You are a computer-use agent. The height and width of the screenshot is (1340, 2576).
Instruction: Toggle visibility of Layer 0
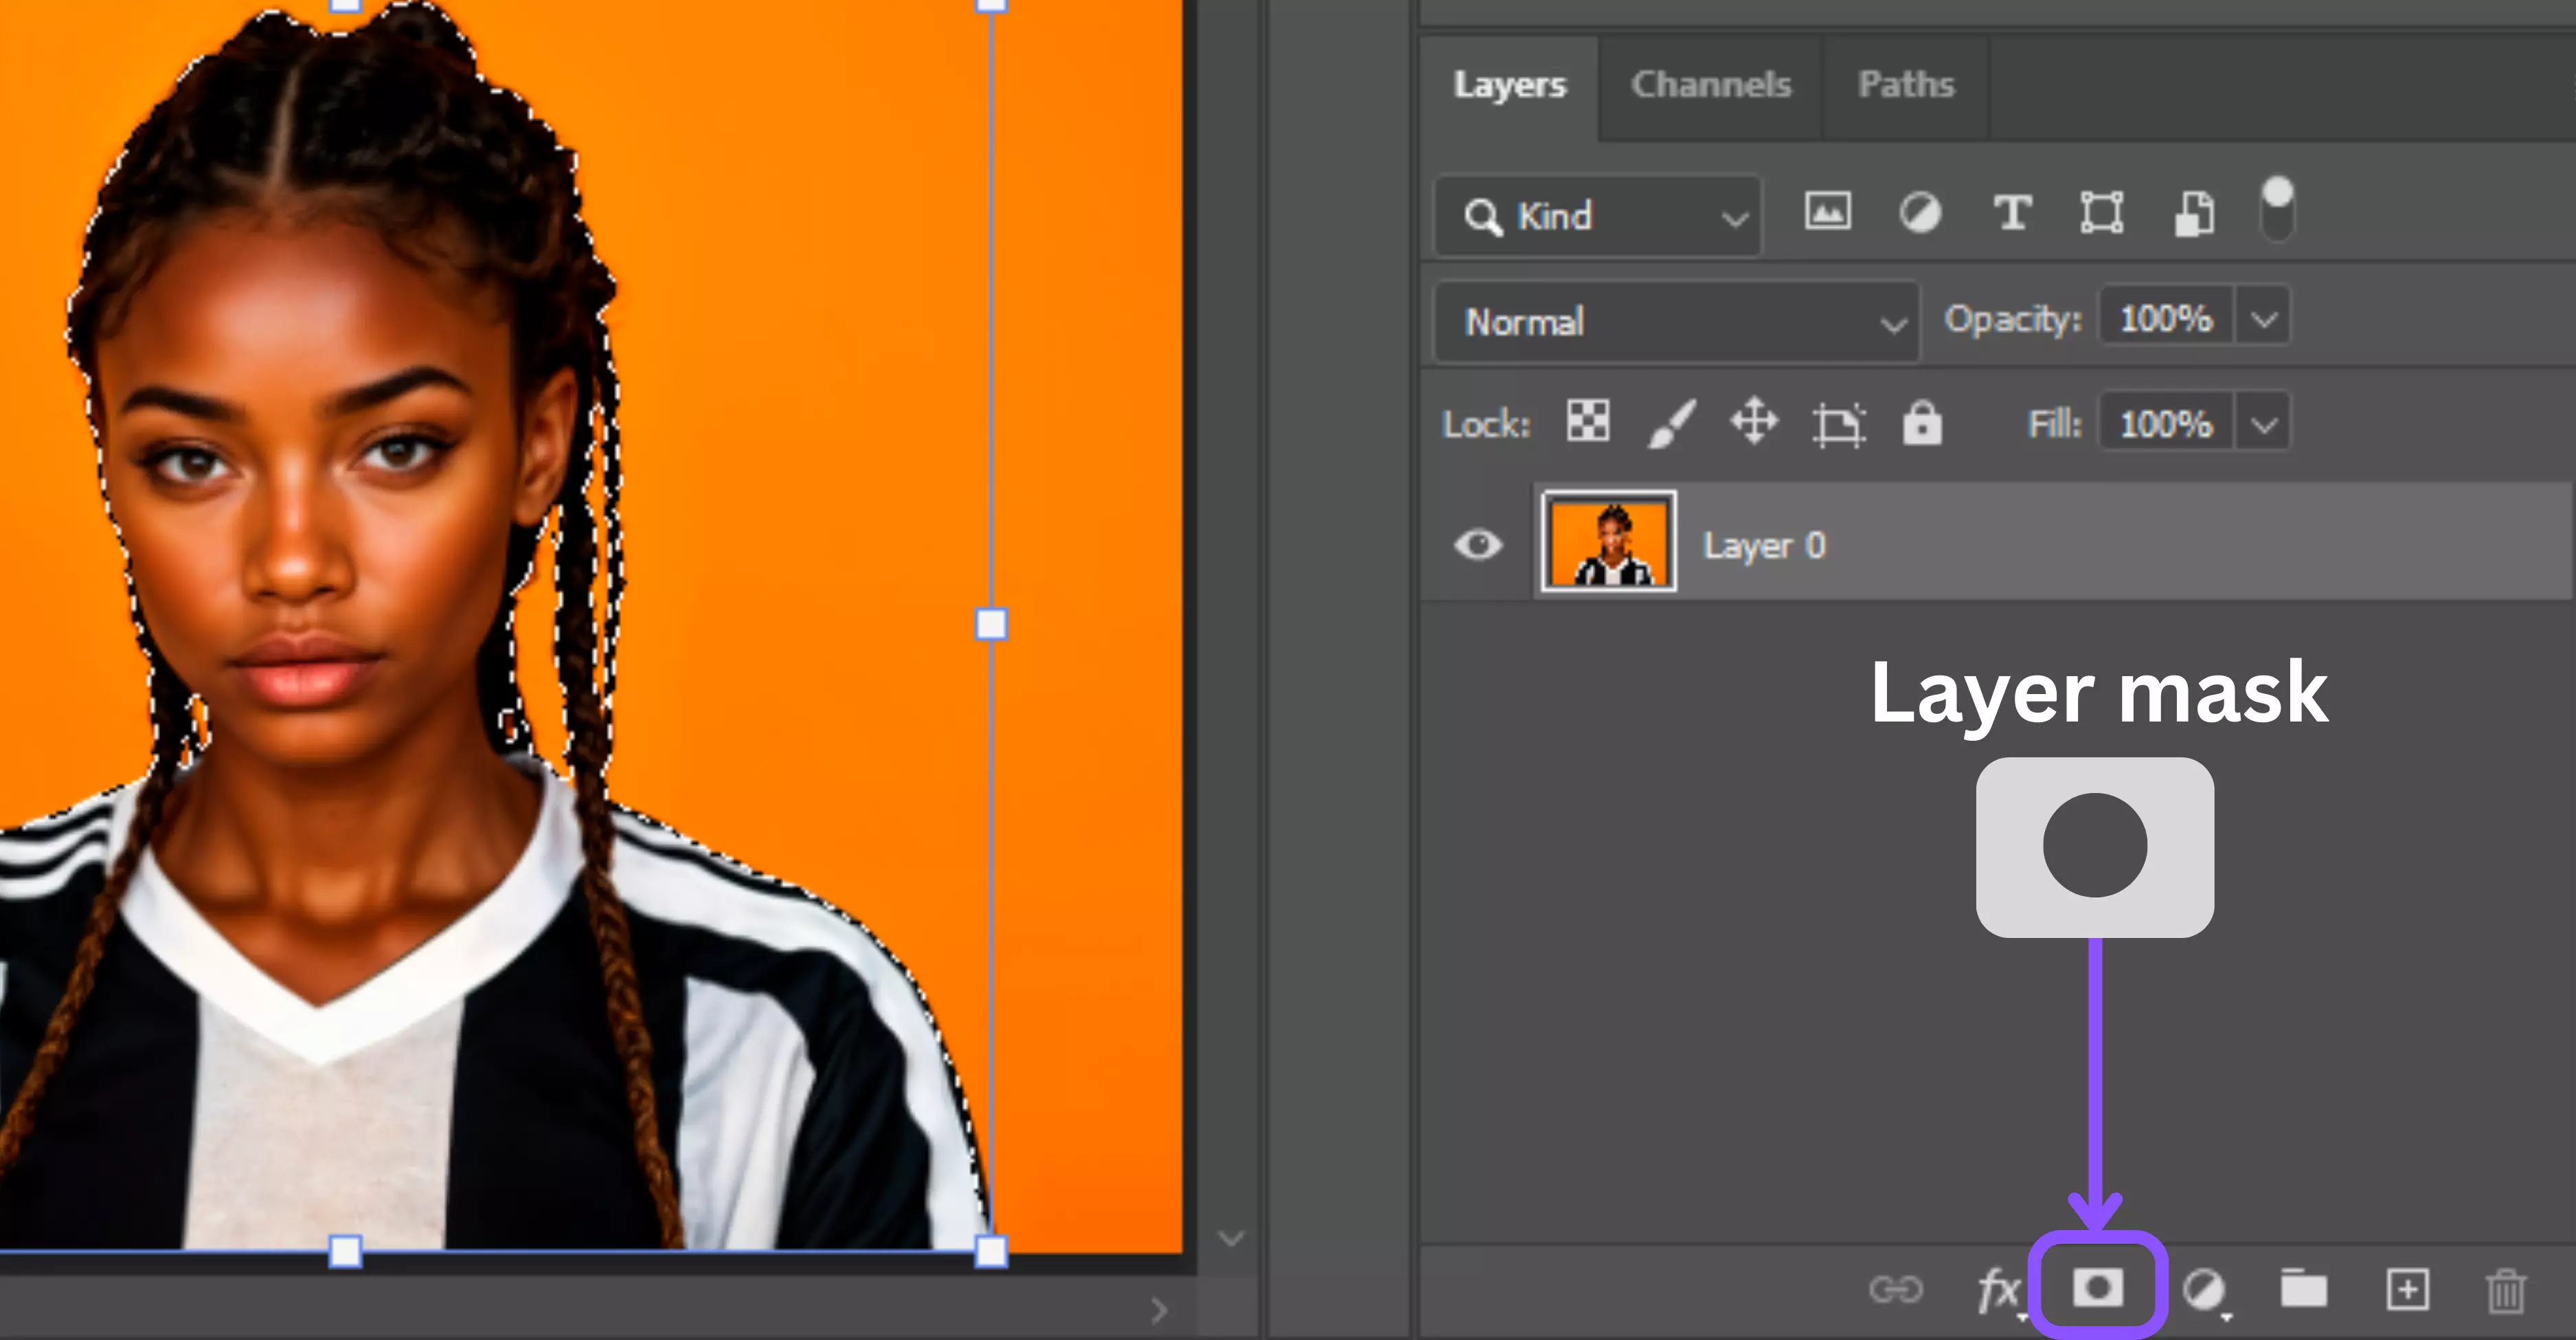1478,545
